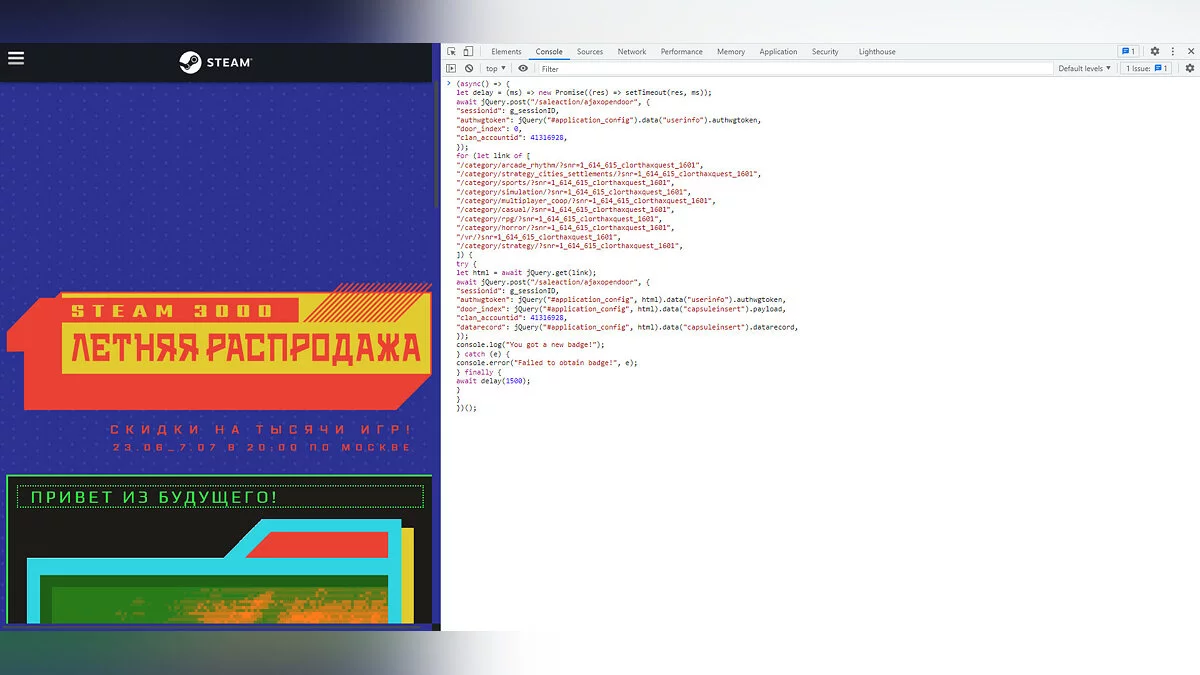
Task: Click the inspect element picker icon
Action: (452, 52)
